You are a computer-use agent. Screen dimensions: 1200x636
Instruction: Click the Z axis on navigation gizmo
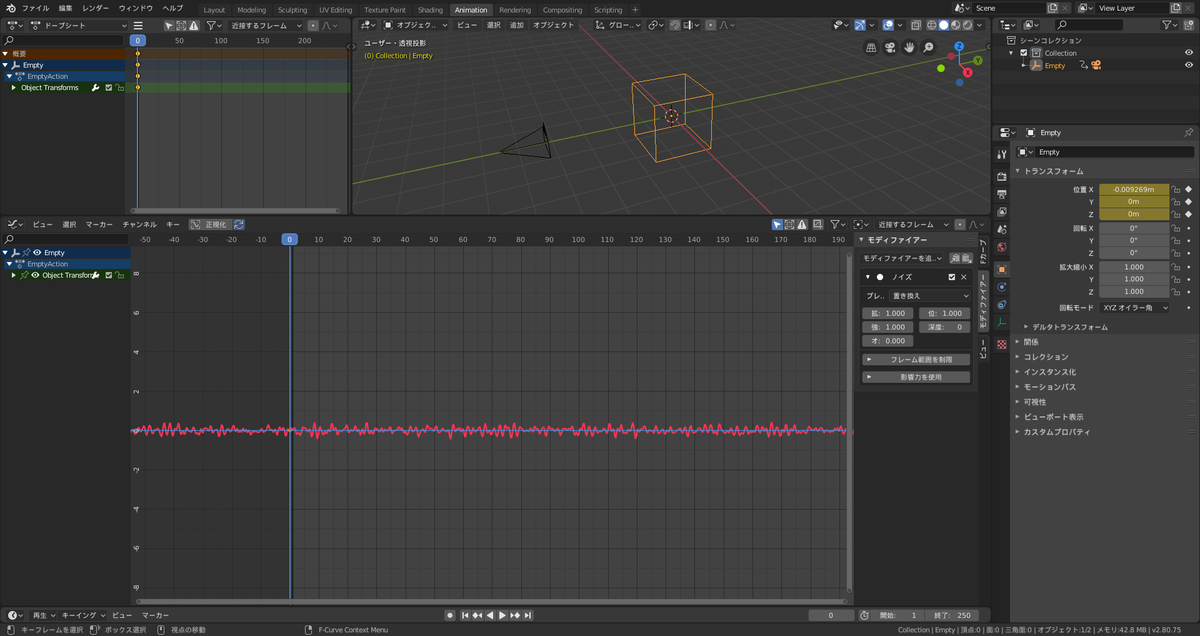pyautogui.click(x=958, y=47)
